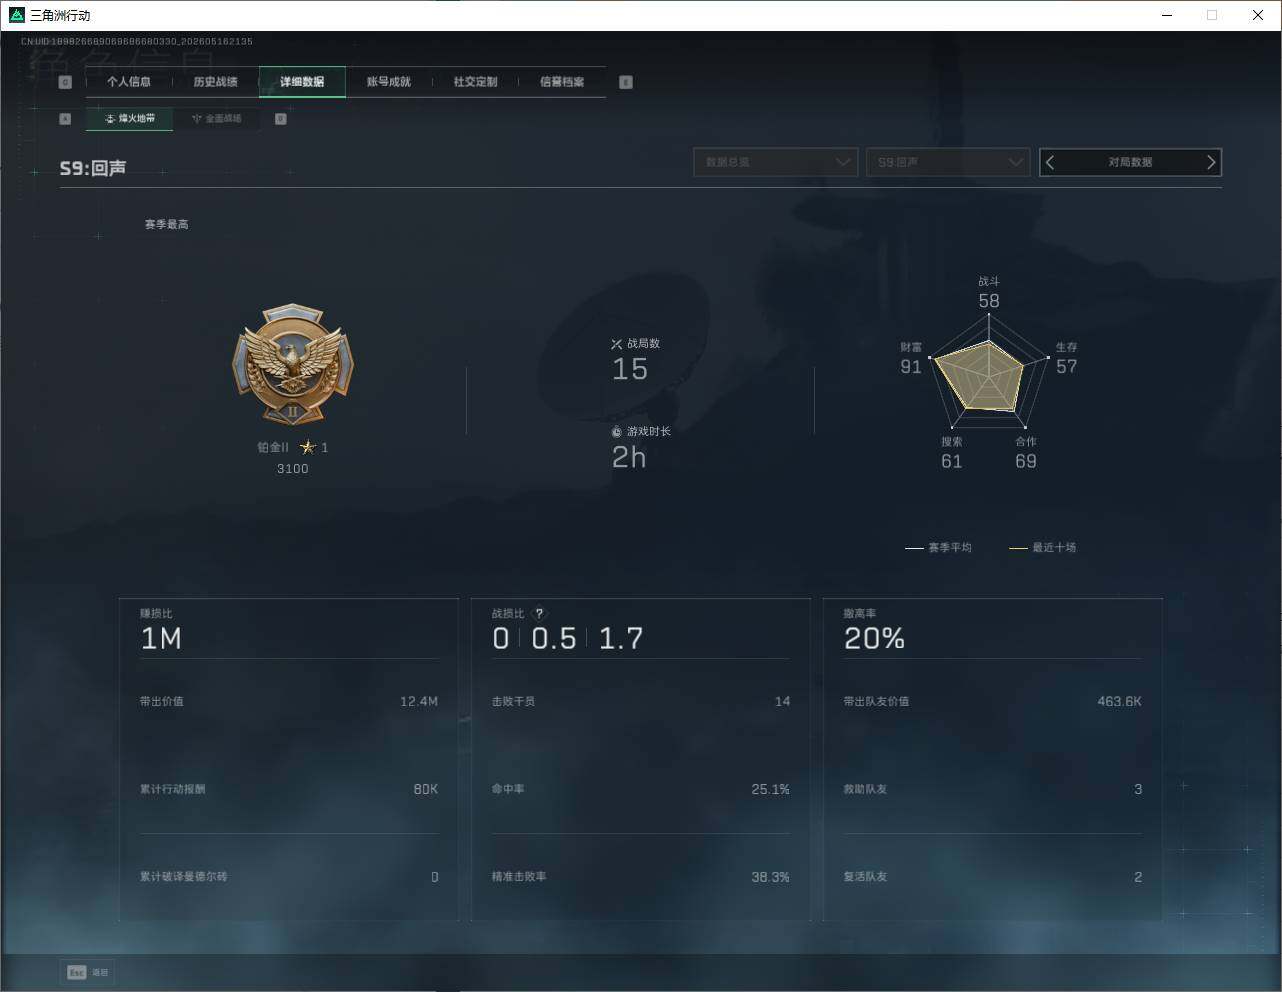Click the 救助队友 row showing 3

[x=993, y=790]
